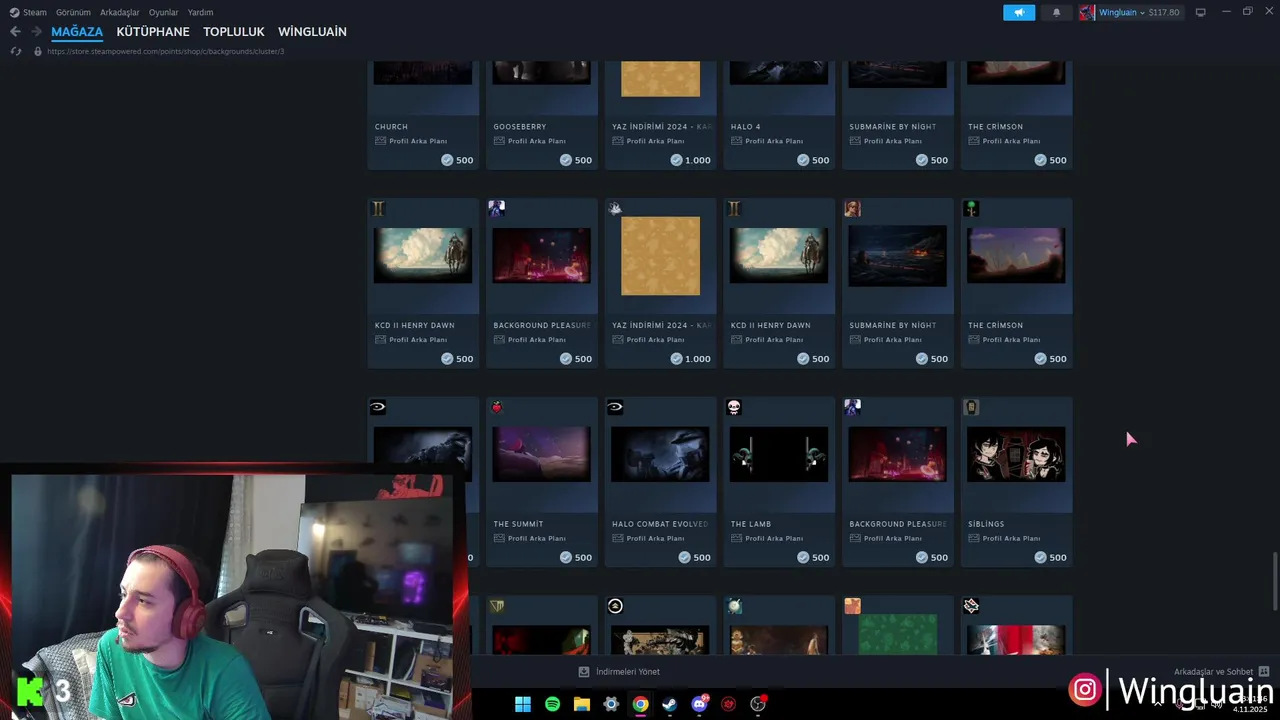Viewport: 1280px width, 720px height.
Task: Click the Arkadaşlar ve Sohbet friends icon
Action: [x=1264, y=672]
